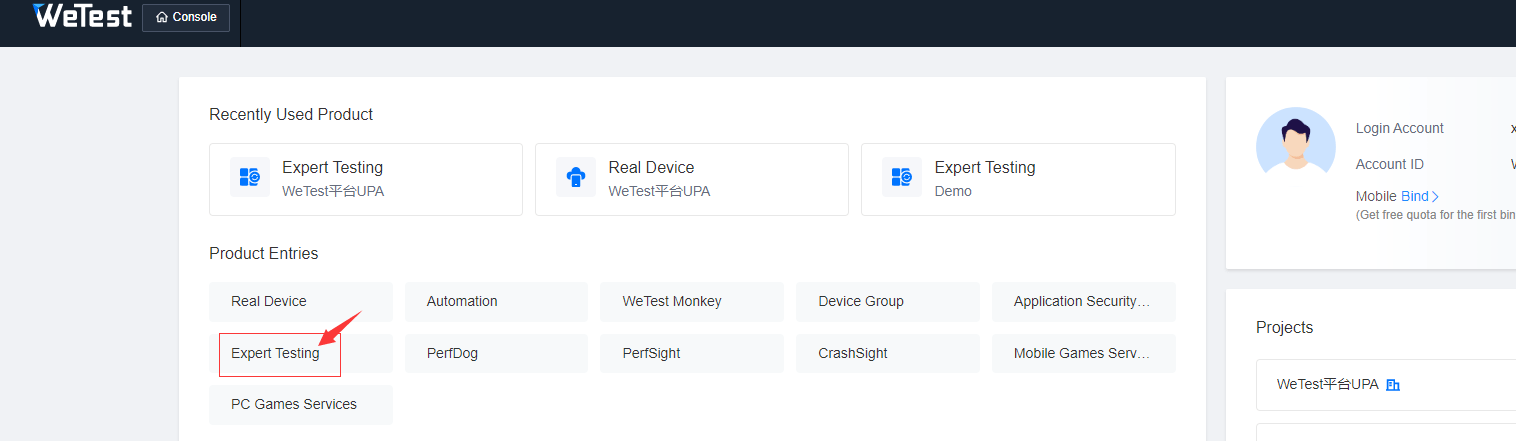Open WeTest Monkey product entry
1516x441 pixels.
click(692, 301)
